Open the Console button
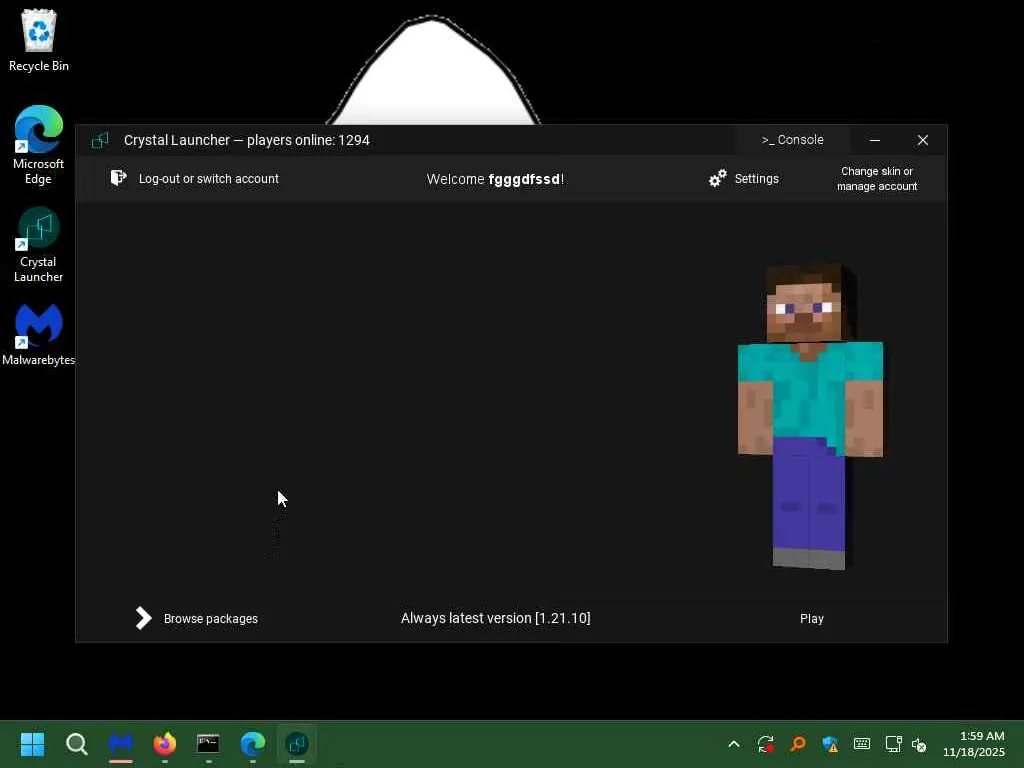1024x768 pixels. coord(792,140)
